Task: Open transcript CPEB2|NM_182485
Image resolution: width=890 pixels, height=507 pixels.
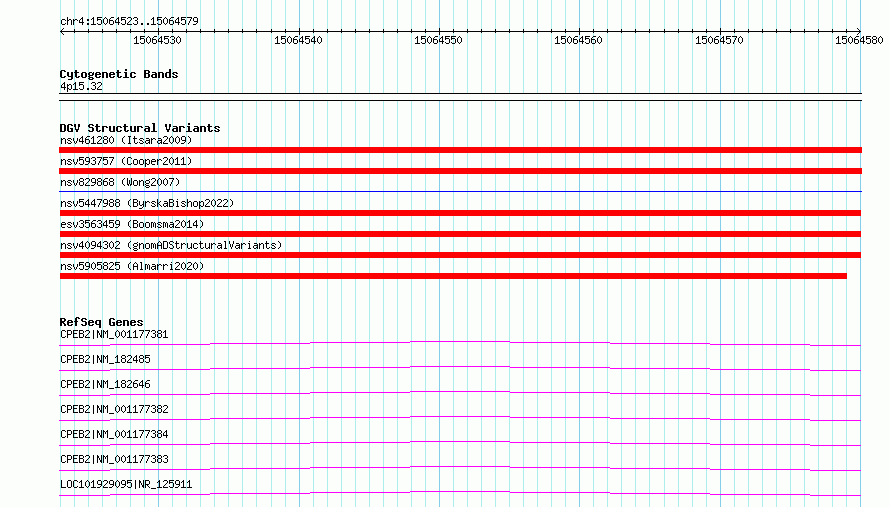Action: pos(106,359)
